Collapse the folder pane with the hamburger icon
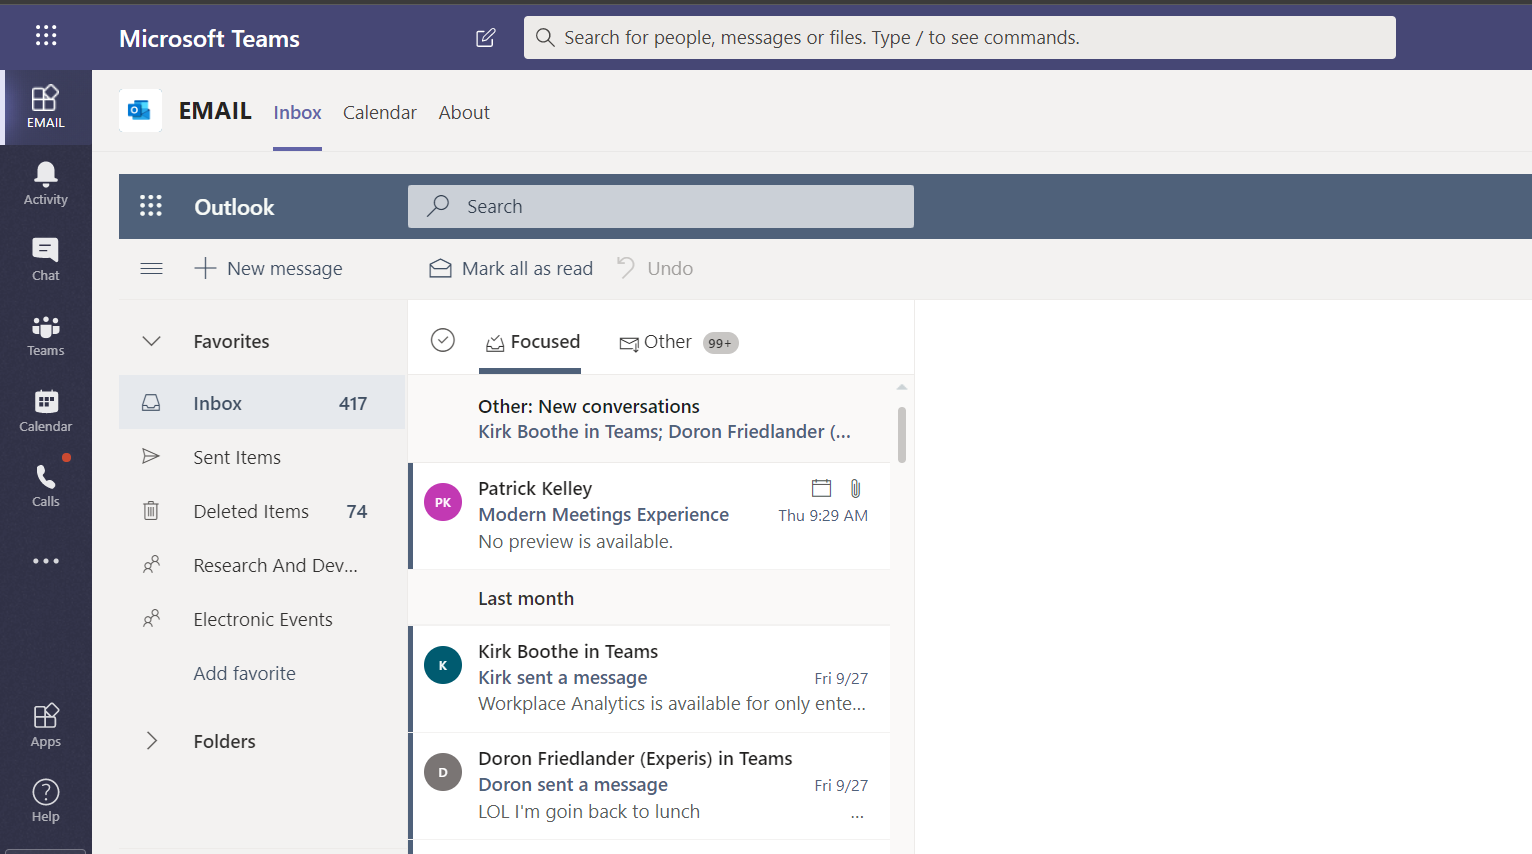The image size is (1532, 854). tap(151, 268)
